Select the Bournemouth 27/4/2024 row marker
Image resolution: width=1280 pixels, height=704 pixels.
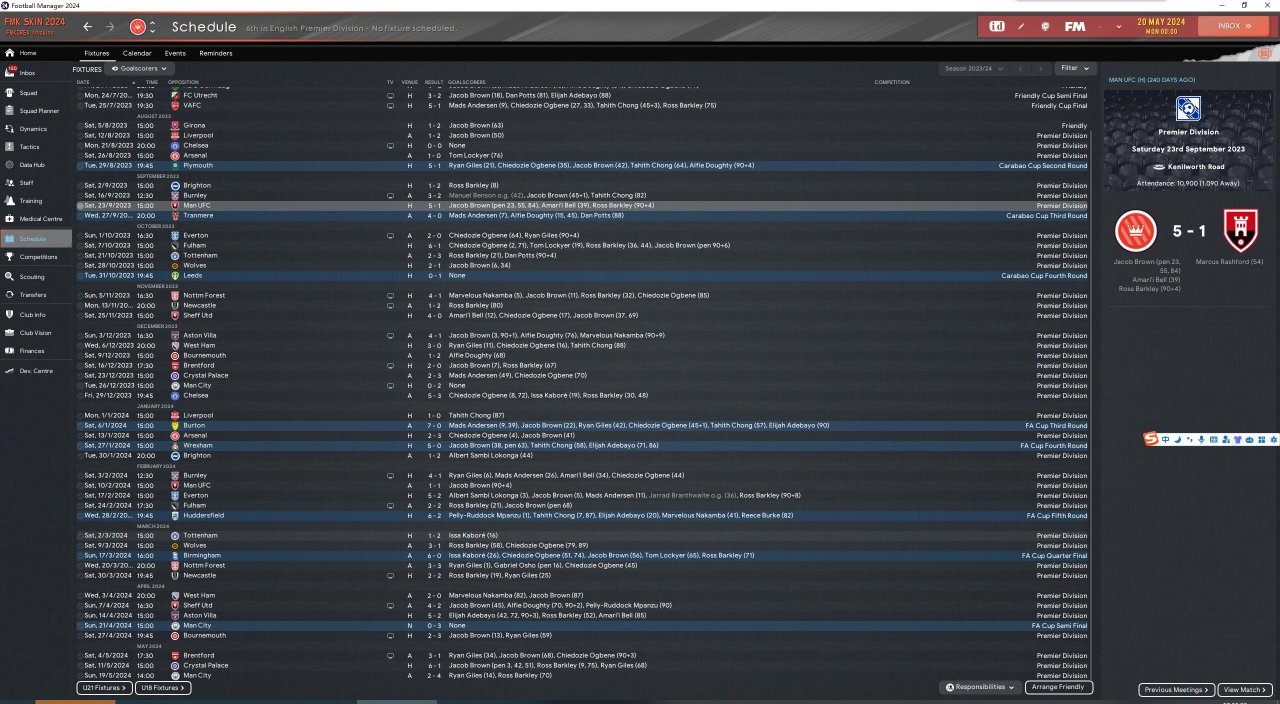coord(80,636)
